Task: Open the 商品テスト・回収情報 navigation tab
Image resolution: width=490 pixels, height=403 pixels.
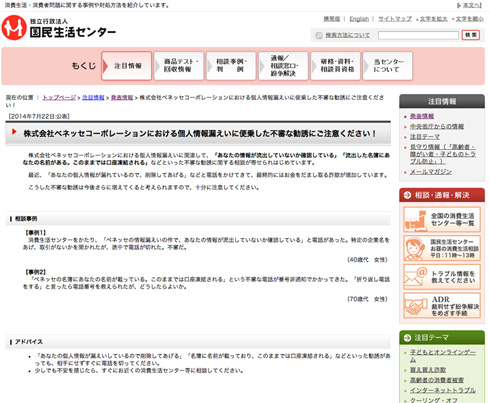Action: pyautogui.click(x=179, y=66)
